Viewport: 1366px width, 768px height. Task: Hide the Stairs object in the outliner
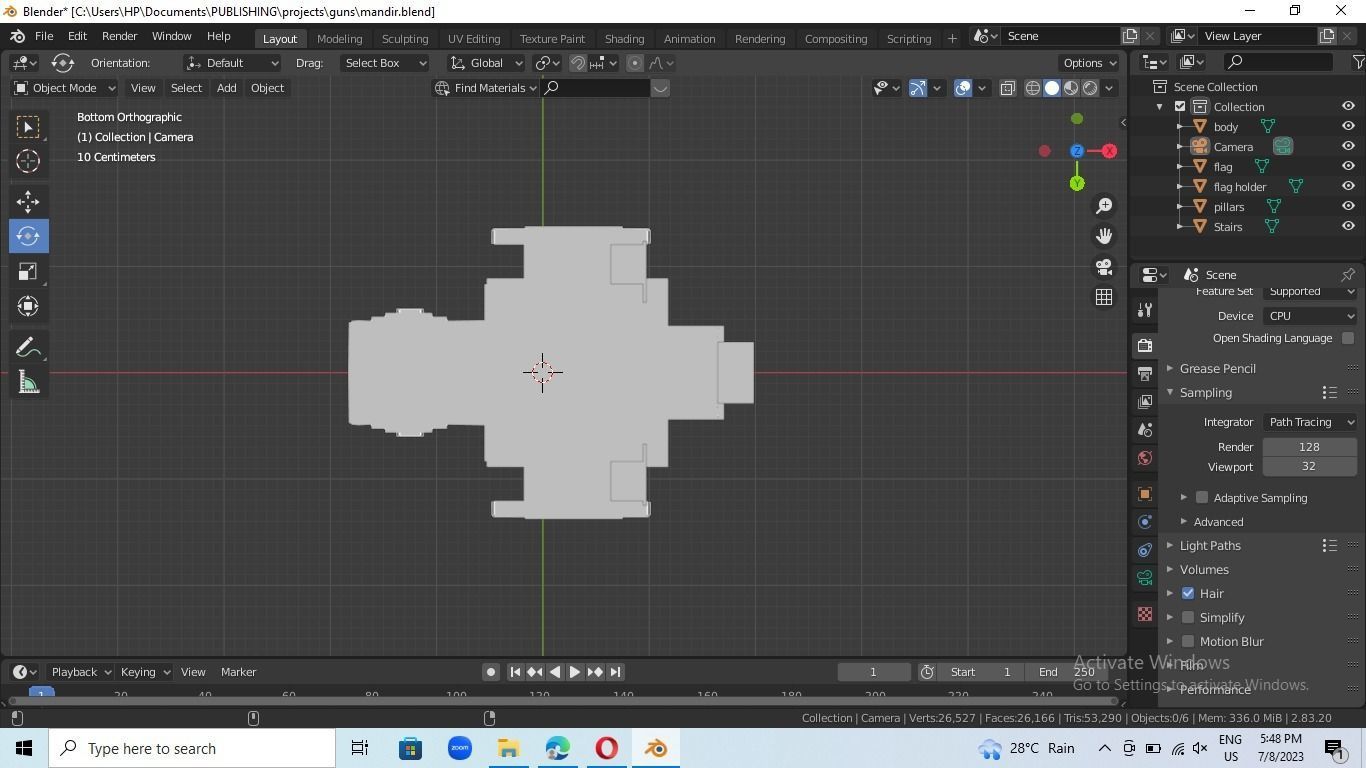point(1348,227)
